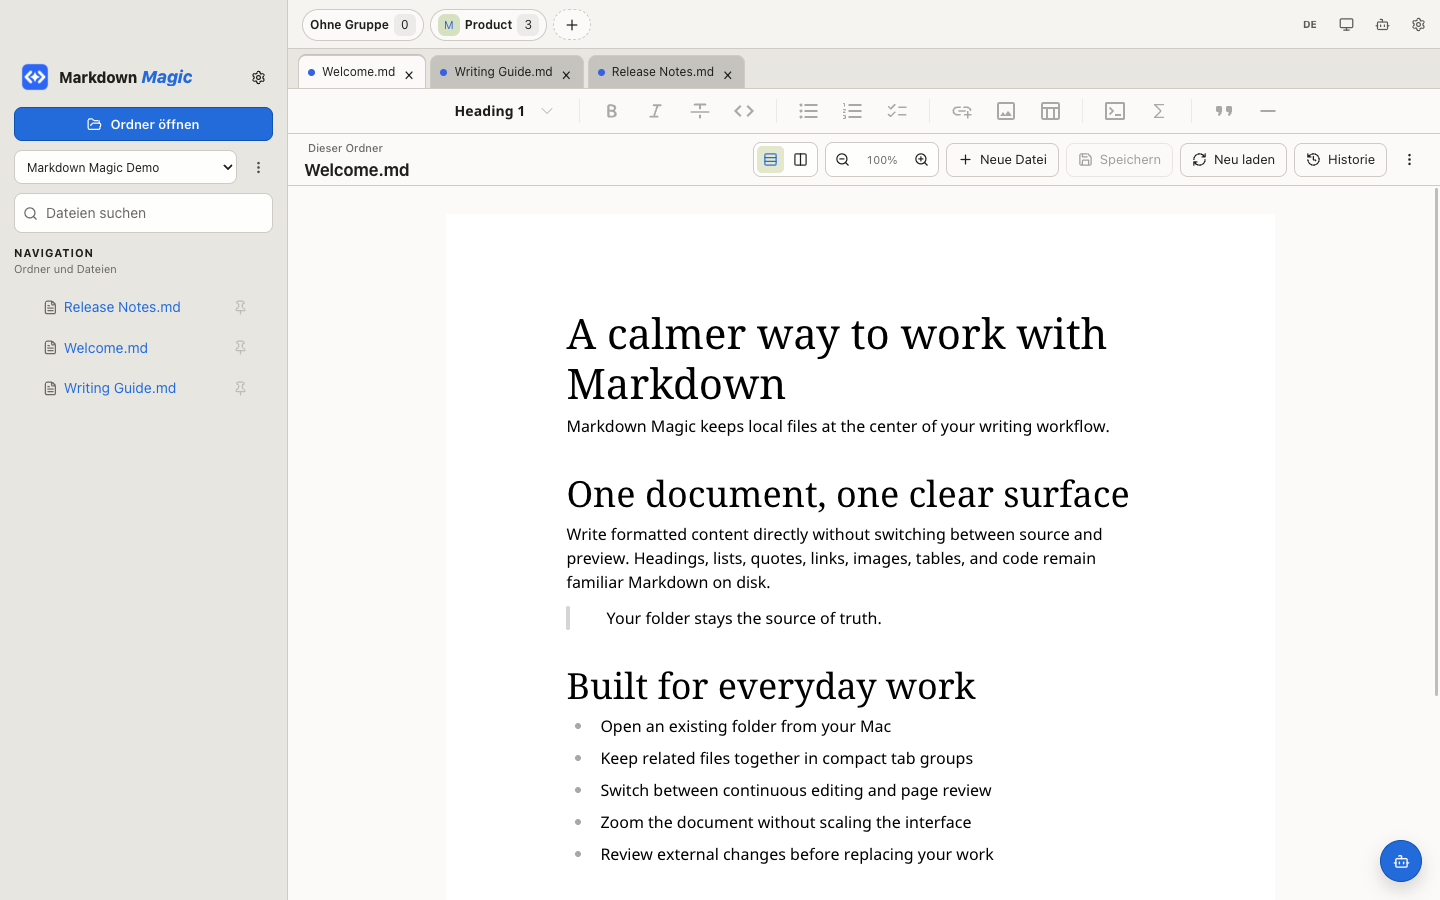
Task: Open Welcome.md from navigation
Action: pyautogui.click(x=106, y=348)
